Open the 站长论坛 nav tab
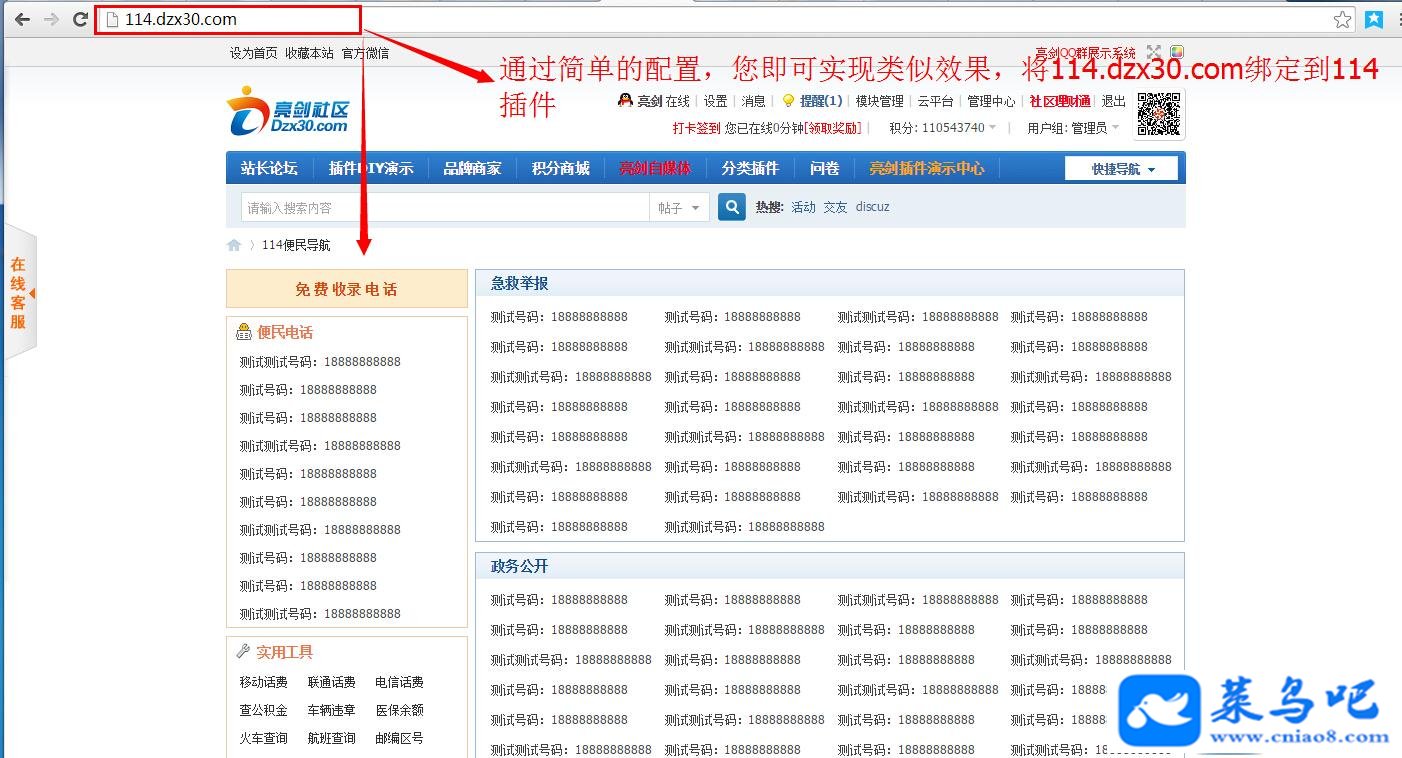The height and width of the screenshot is (758, 1402). click(269, 168)
